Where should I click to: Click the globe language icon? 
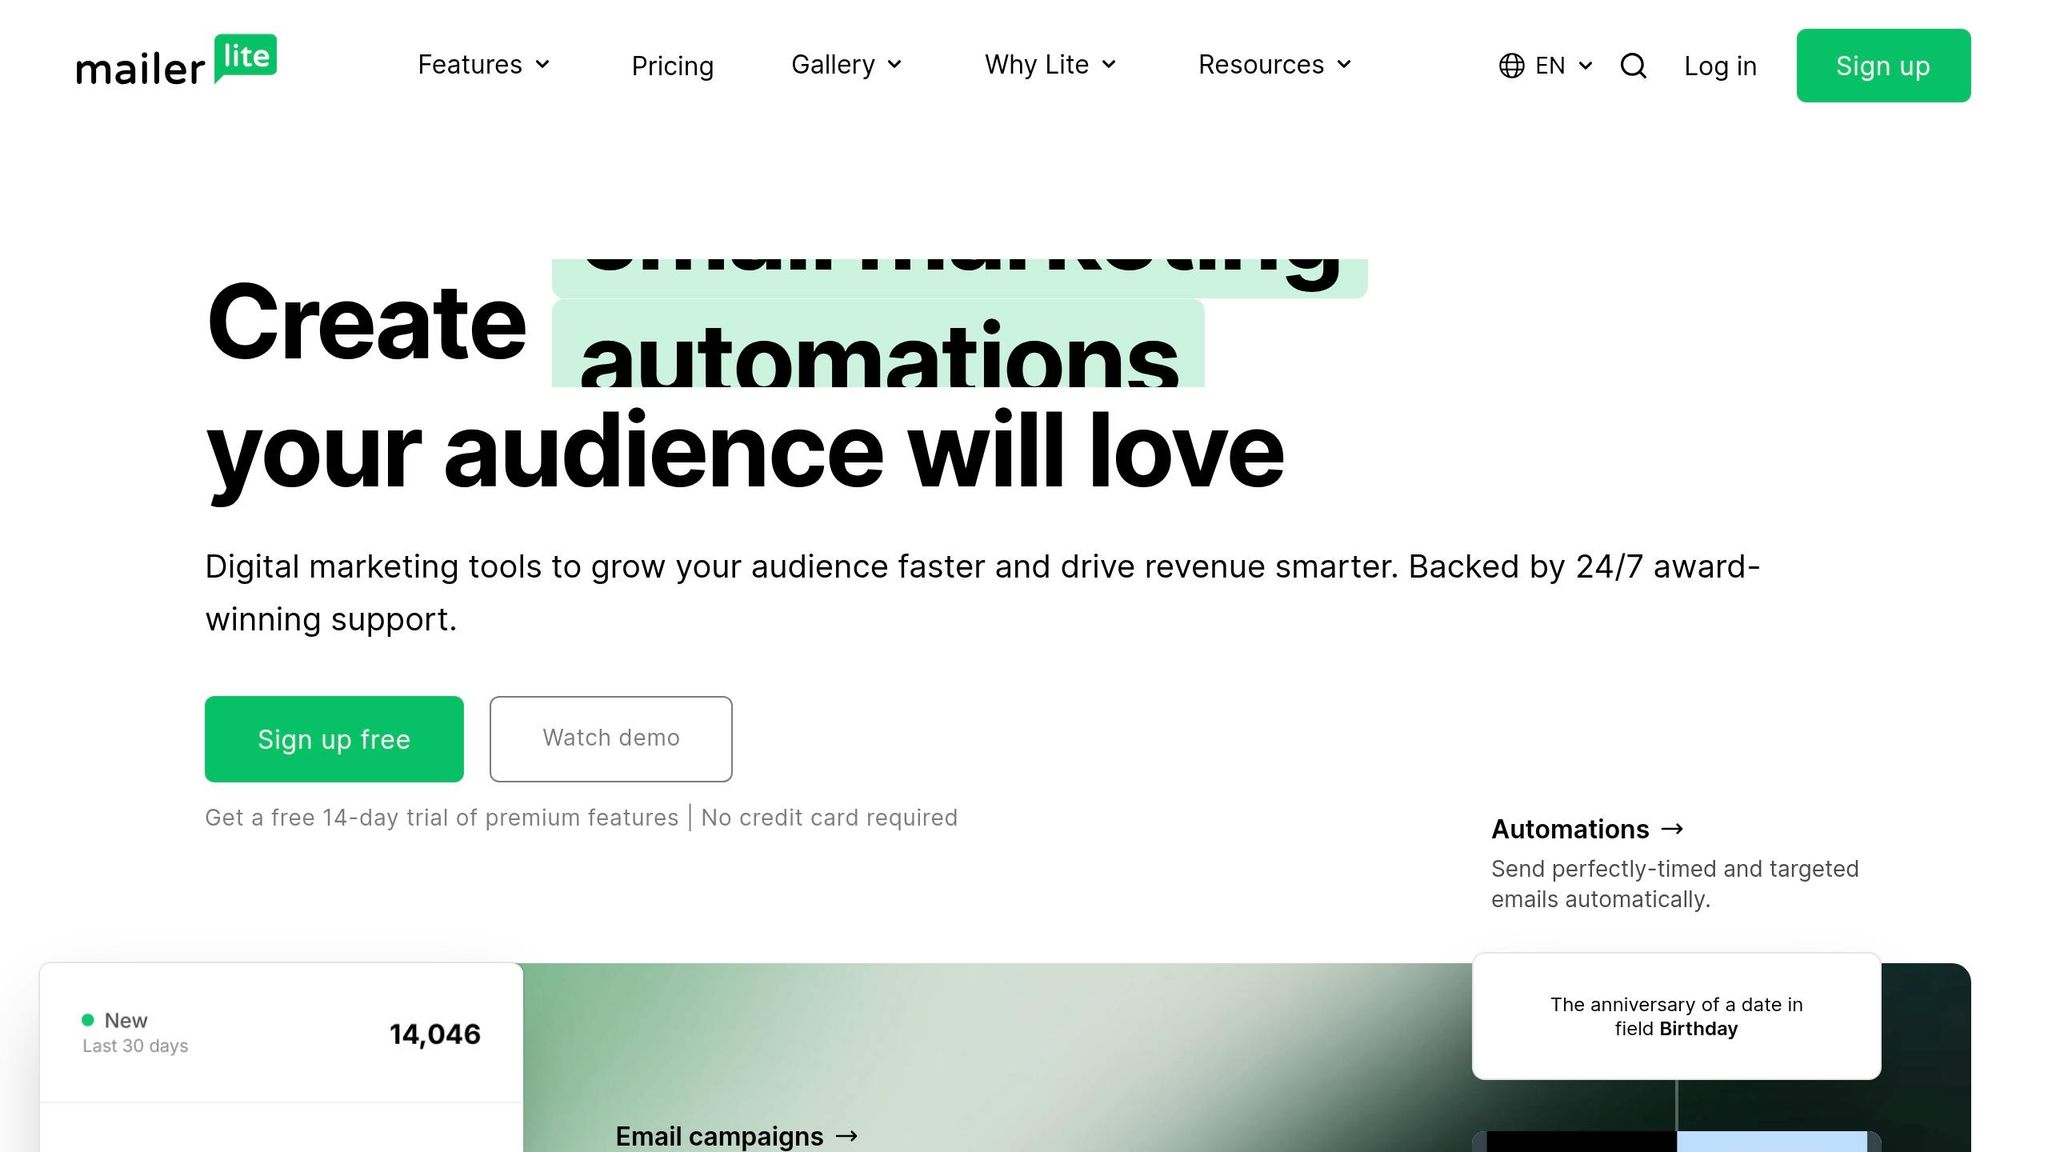coord(1511,66)
